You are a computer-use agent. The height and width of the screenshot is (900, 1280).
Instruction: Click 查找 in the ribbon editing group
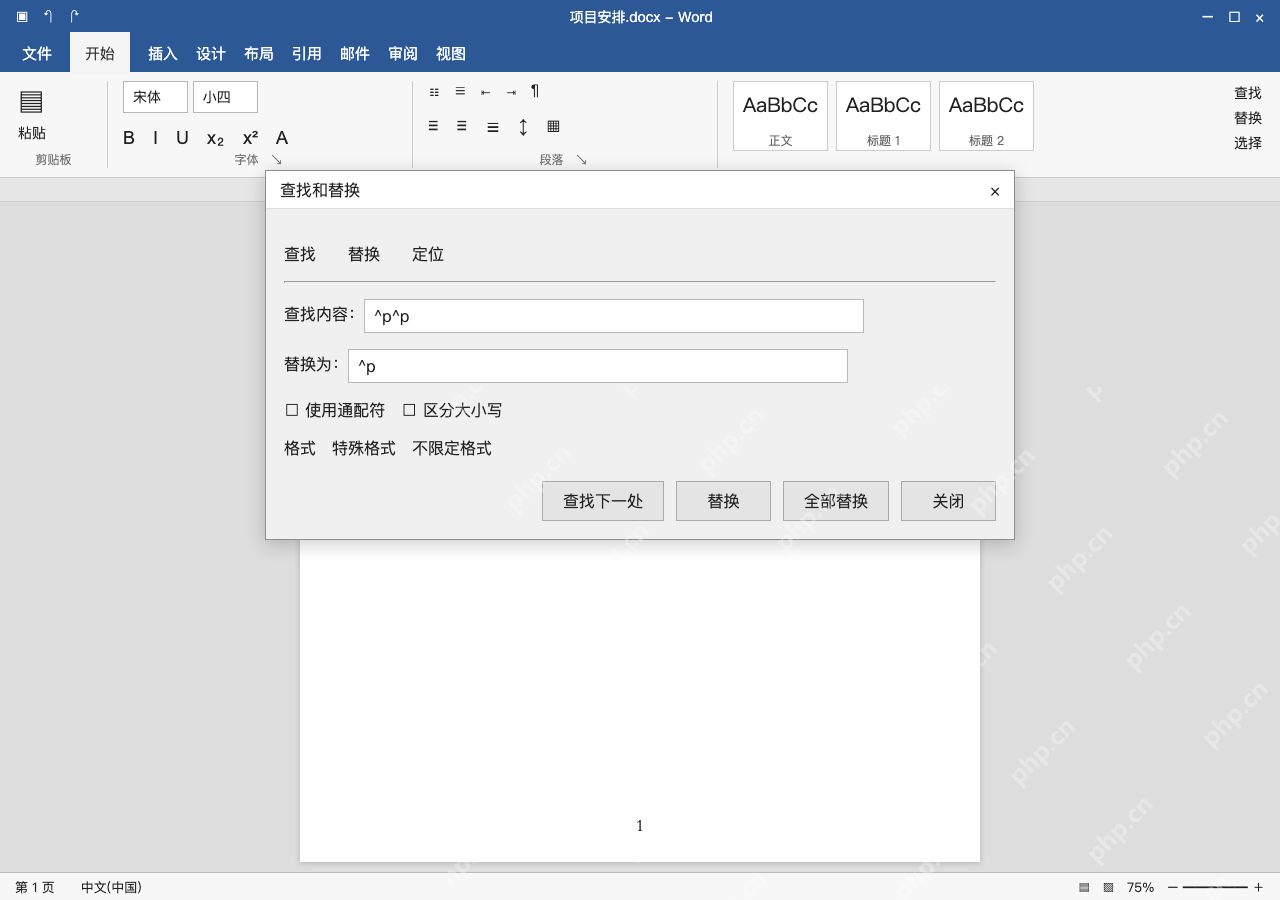coord(1248,93)
